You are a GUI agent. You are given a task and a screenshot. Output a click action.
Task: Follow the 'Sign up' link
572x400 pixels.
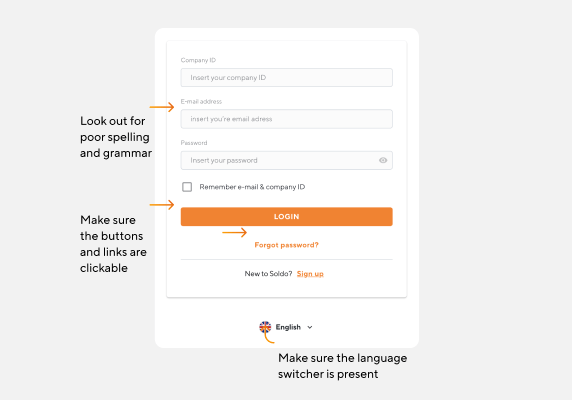point(310,273)
